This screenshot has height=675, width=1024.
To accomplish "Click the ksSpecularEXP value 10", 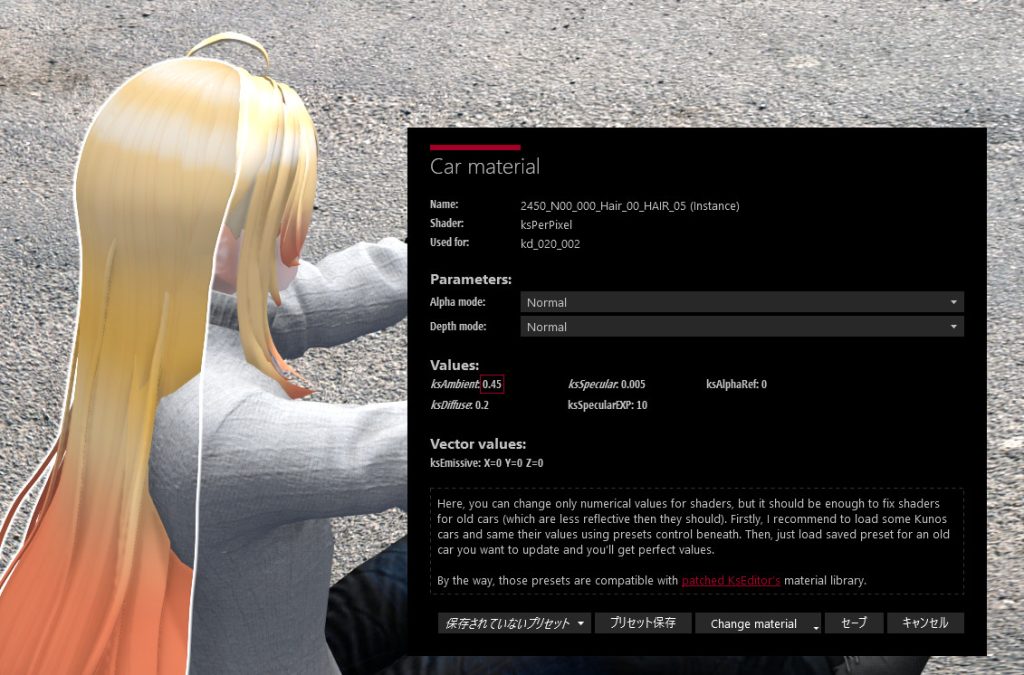I will click(641, 406).
